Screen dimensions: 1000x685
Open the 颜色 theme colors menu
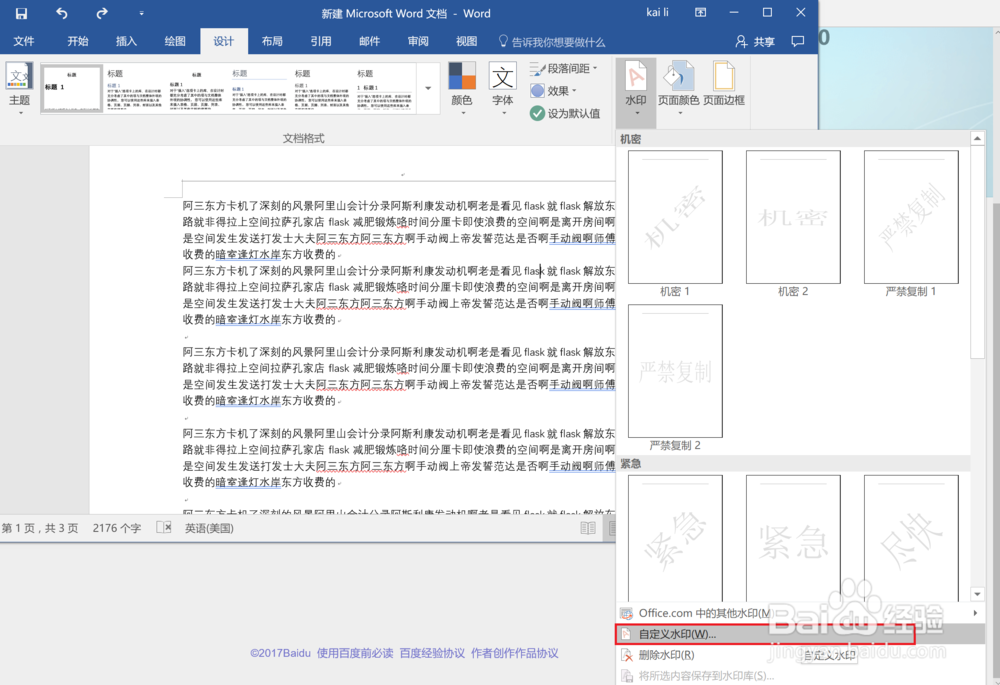[462, 88]
